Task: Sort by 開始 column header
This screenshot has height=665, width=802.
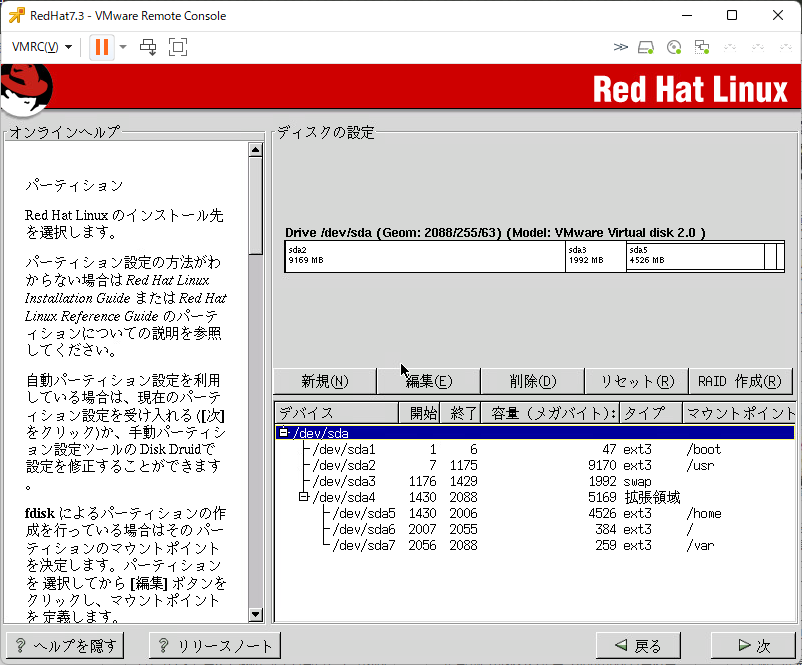Action: (419, 413)
